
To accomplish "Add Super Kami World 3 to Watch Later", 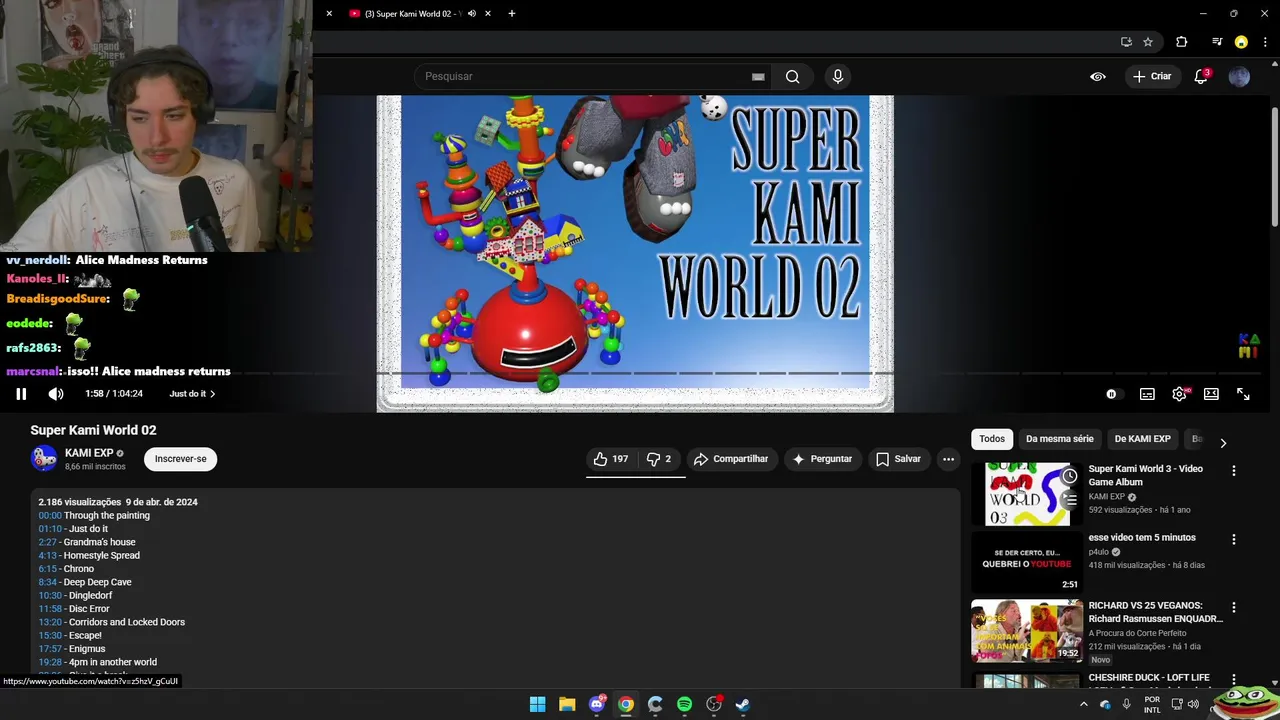I will point(1069,476).
